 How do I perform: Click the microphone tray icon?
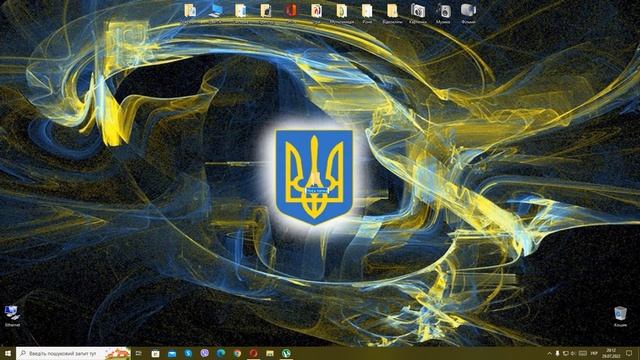558,353
